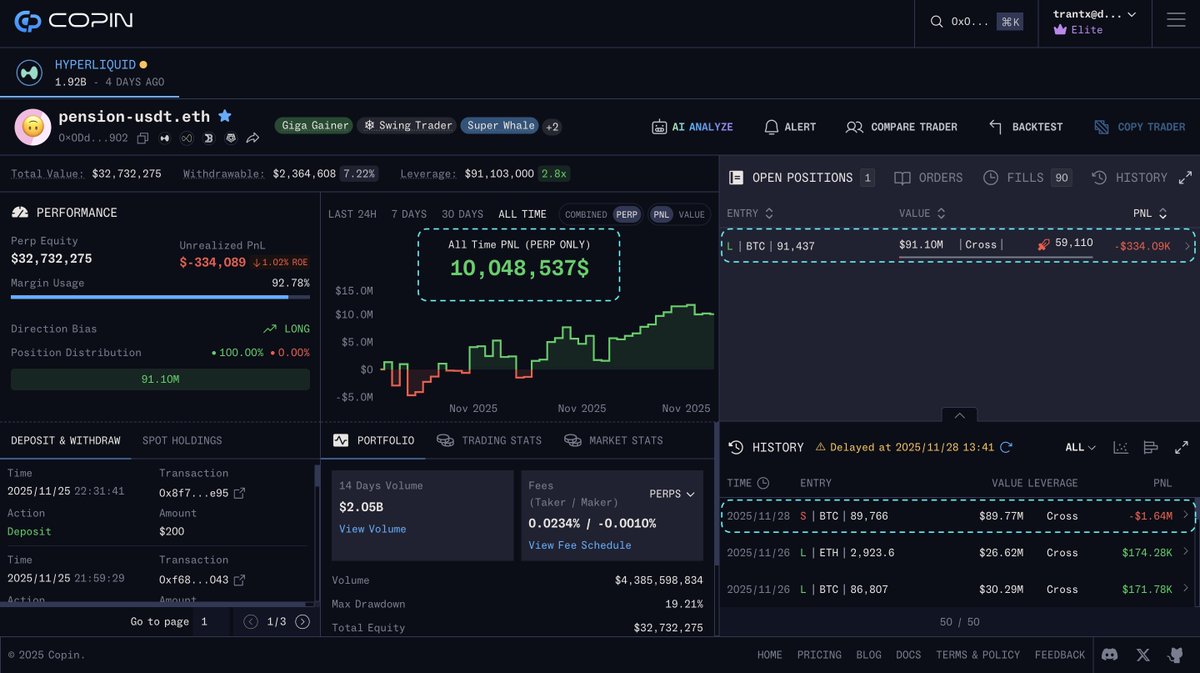Open the MARKET STATS tab
Image resolution: width=1200 pixels, height=673 pixels.
(613, 440)
